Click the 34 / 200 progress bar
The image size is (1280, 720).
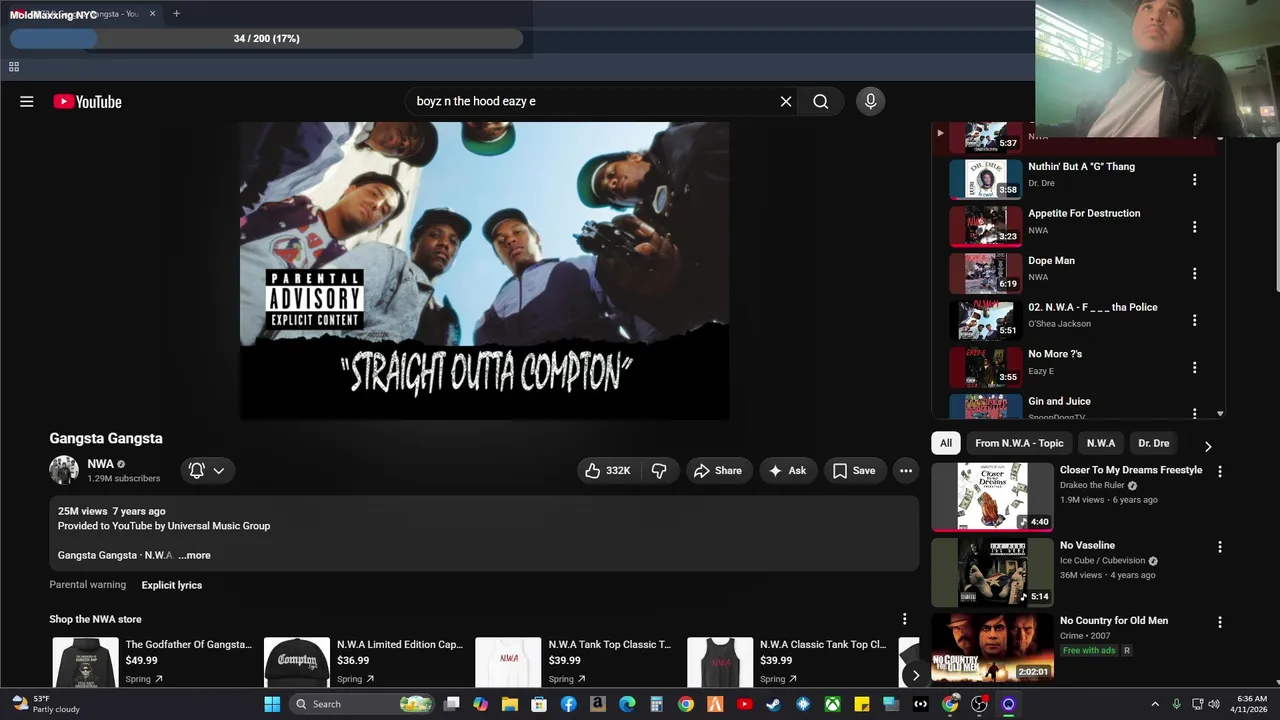[x=267, y=39]
